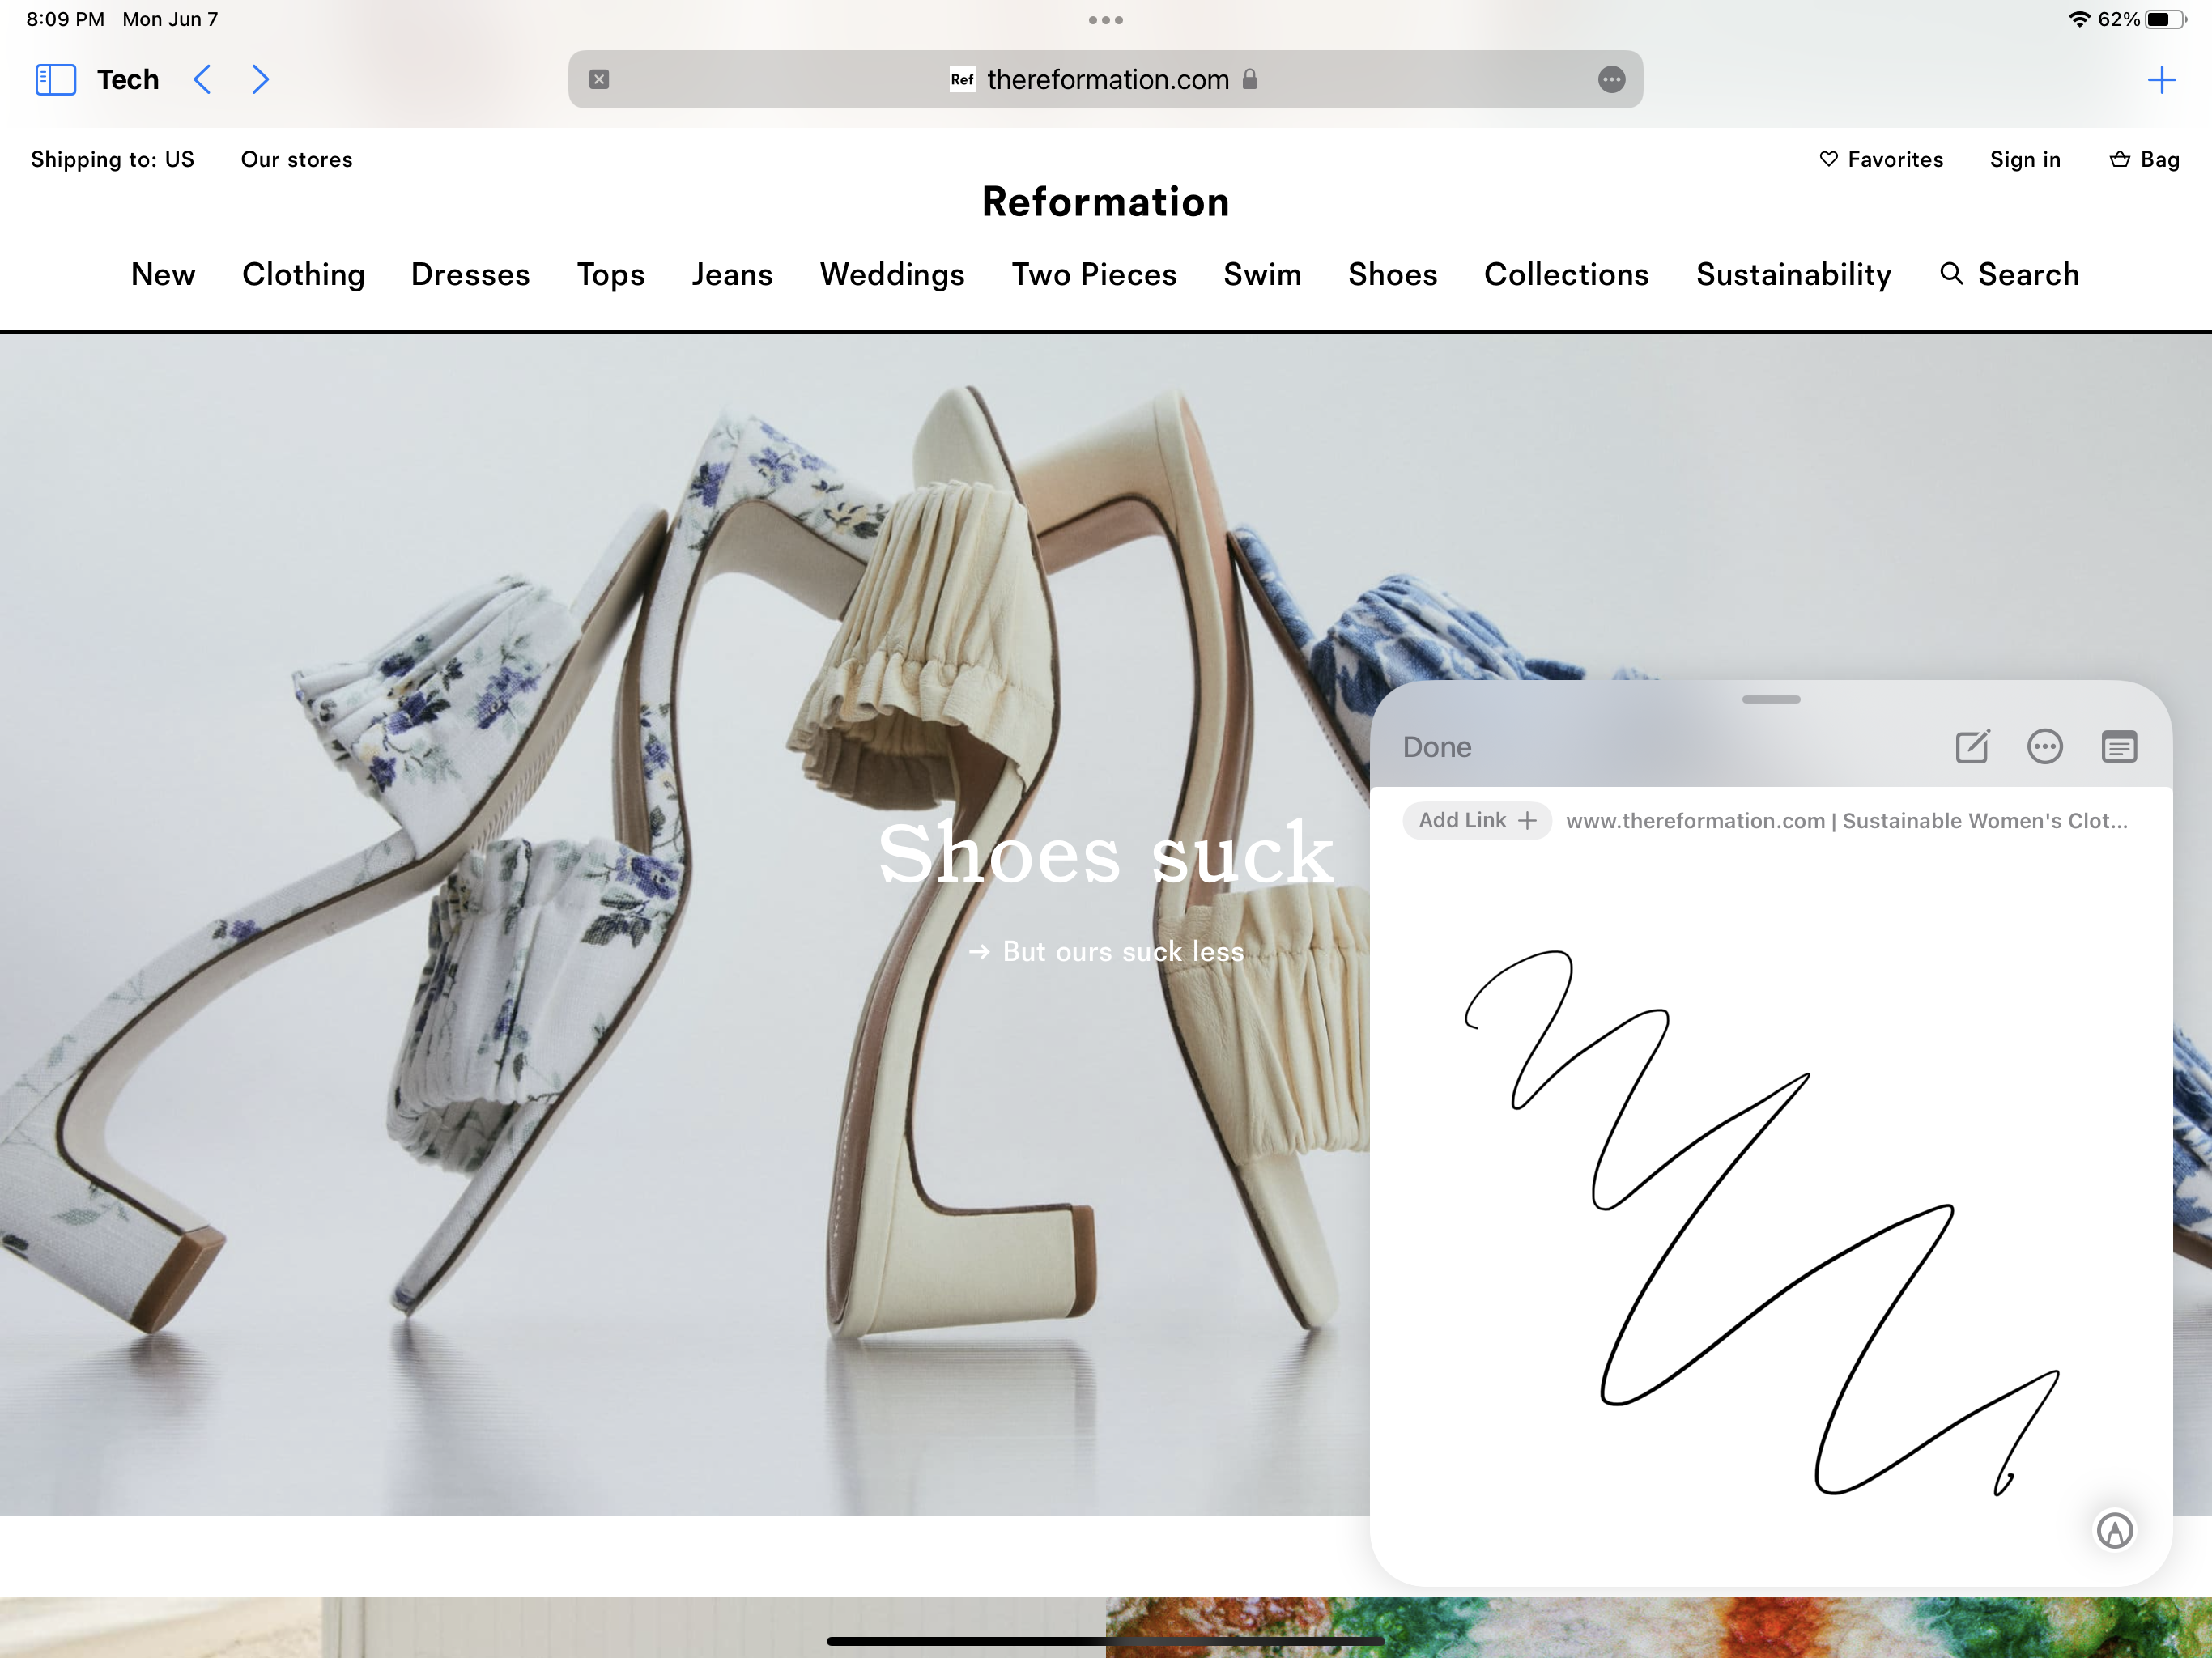Image resolution: width=2212 pixels, height=1658 pixels.
Task: Open the Bag basket icon
Action: coord(2119,159)
